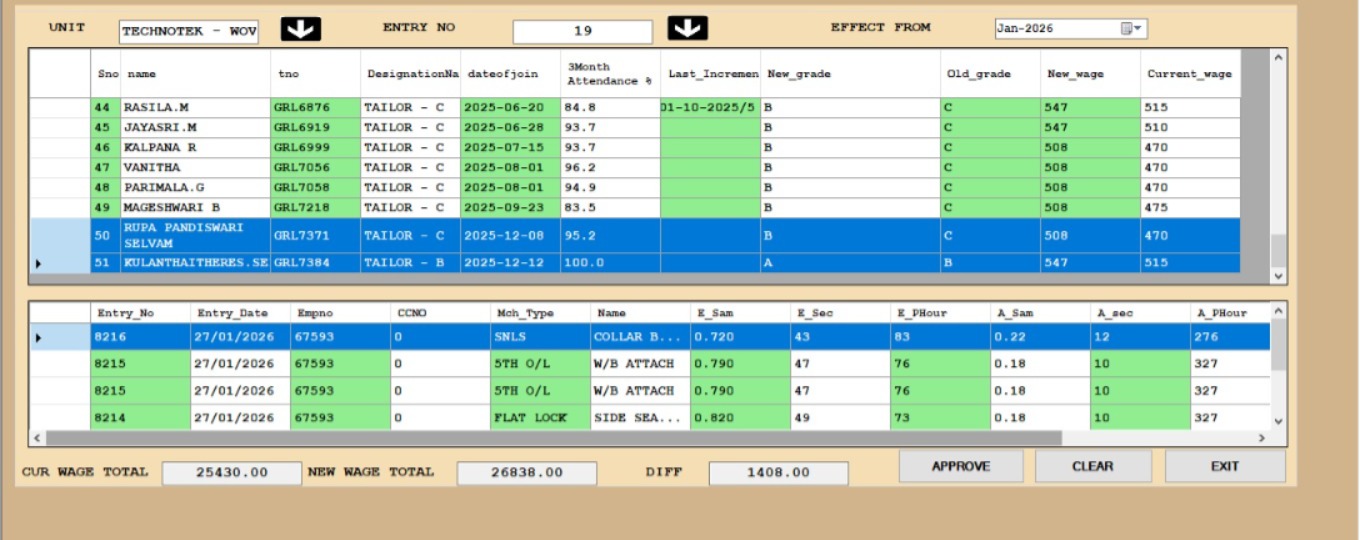Image resolution: width=1360 pixels, height=540 pixels.
Task: Click the DIFF value field 1408.00
Action: click(x=777, y=472)
